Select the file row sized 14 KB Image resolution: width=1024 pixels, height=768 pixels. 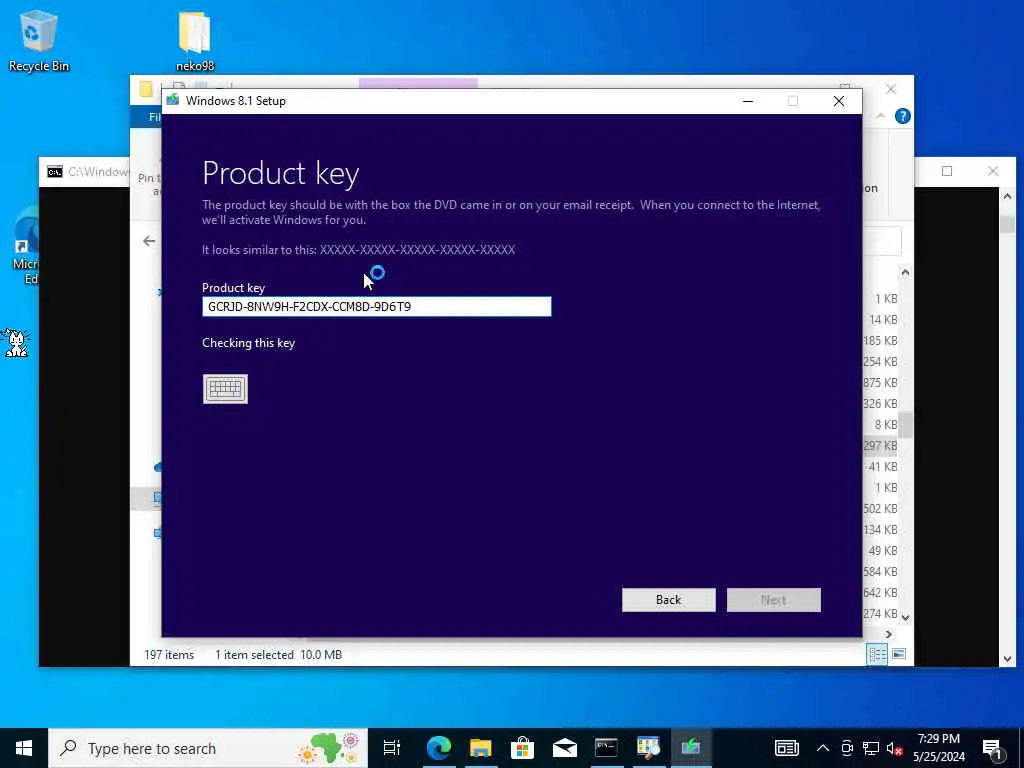(x=883, y=319)
